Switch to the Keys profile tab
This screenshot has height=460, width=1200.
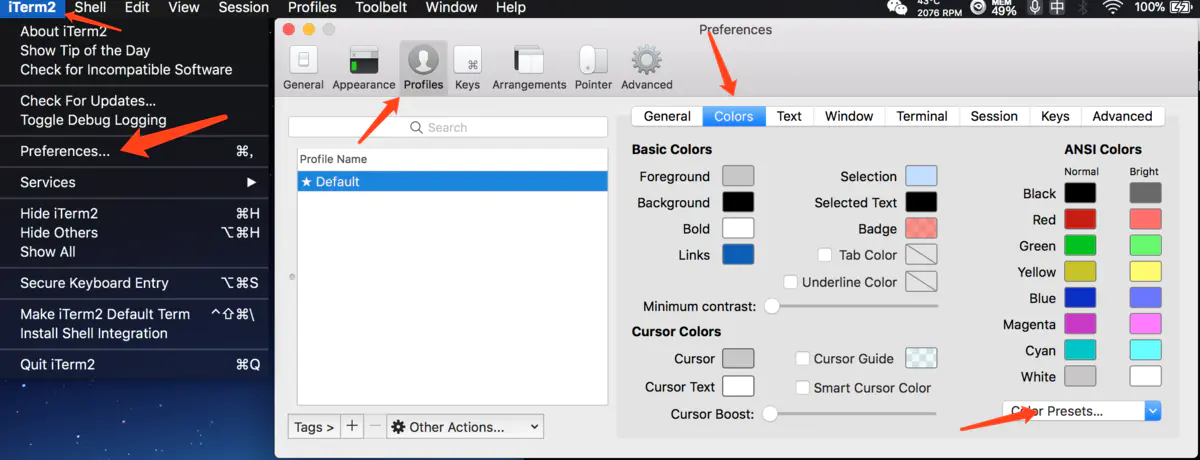coord(1055,116)
